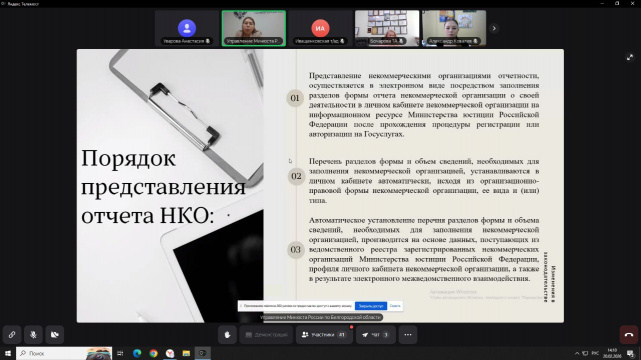This screenshot has height=360, width=641.
Task: Open the Участники participants list
Action: tap(324, 335)
